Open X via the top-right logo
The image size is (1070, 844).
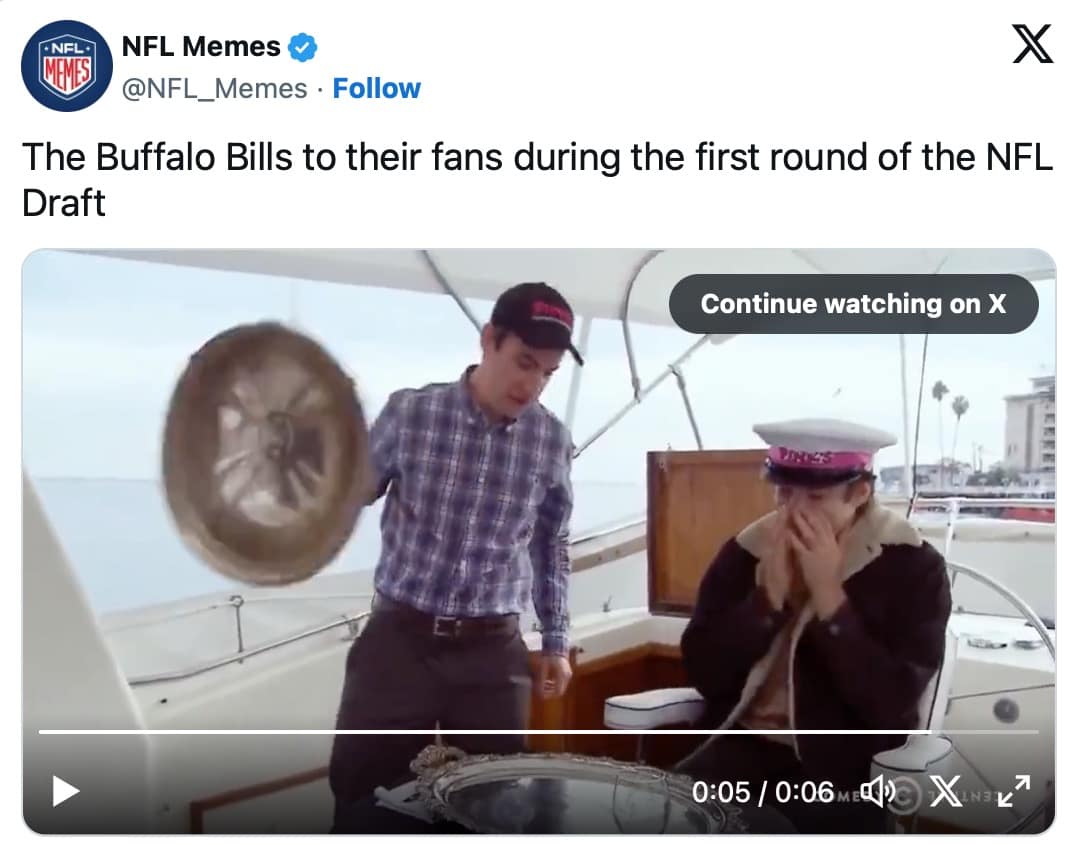point(1032,45)
